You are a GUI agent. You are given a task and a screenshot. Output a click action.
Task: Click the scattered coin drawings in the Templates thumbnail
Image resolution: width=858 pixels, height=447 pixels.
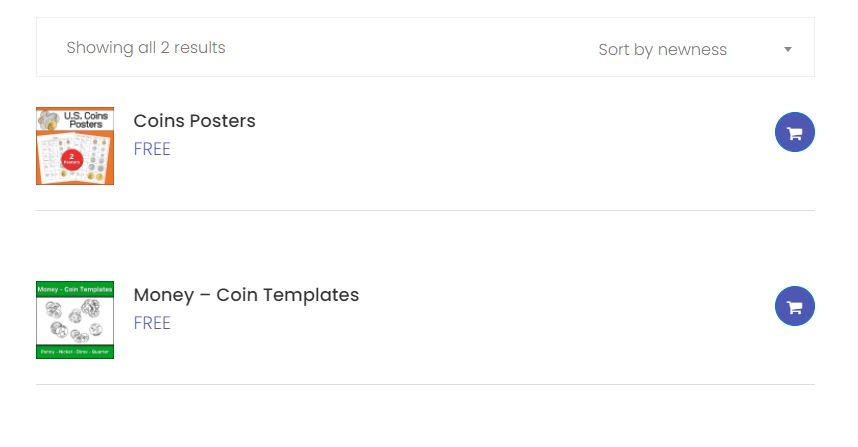pos(75,321)
